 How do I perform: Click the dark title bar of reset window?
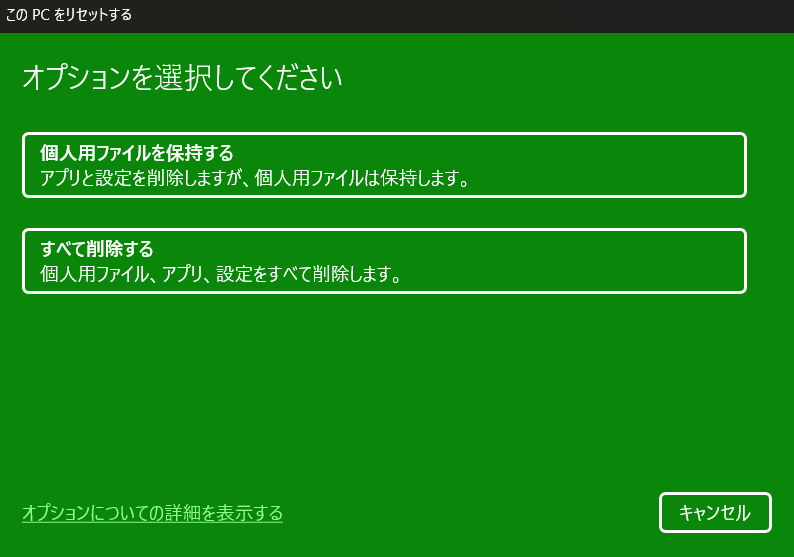coord(456,16)
